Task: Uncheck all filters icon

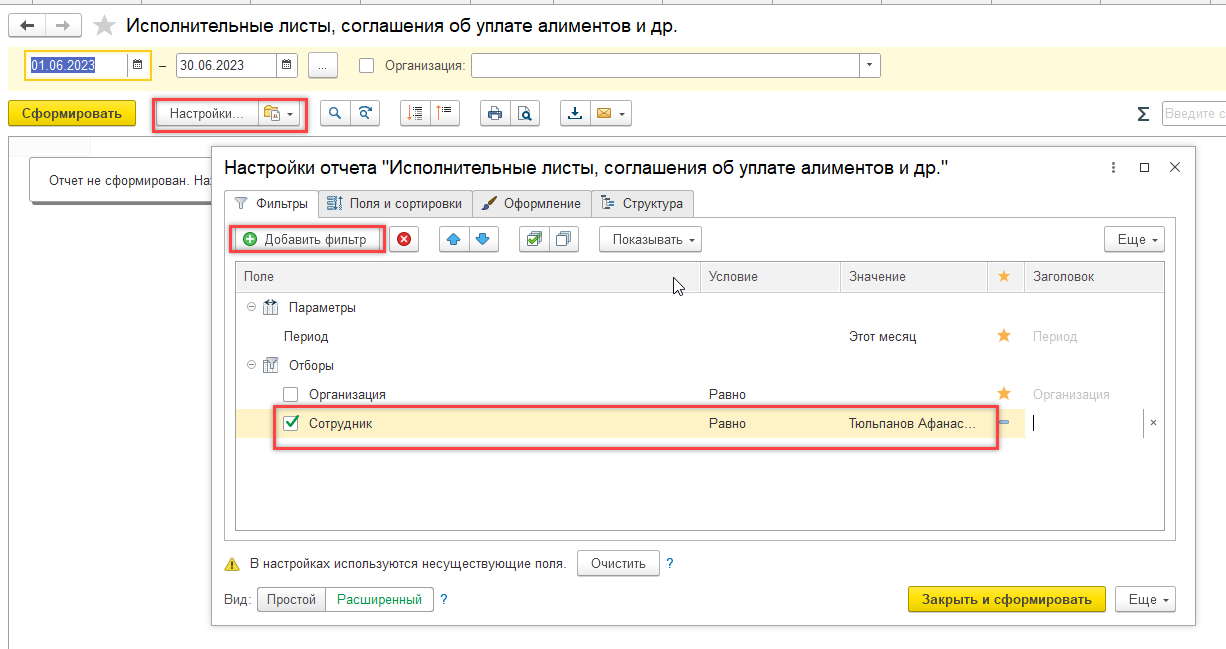Action: click(564, 239)
